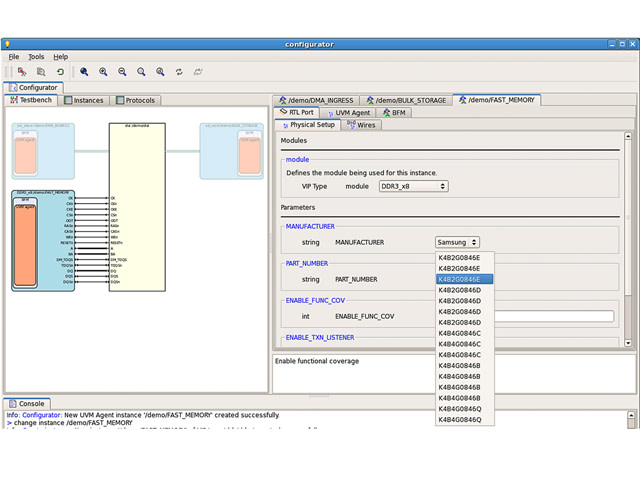Click the double-arrow refresh toolbar icon
Viewport: 640px width, 480px height.
point(179,72)
